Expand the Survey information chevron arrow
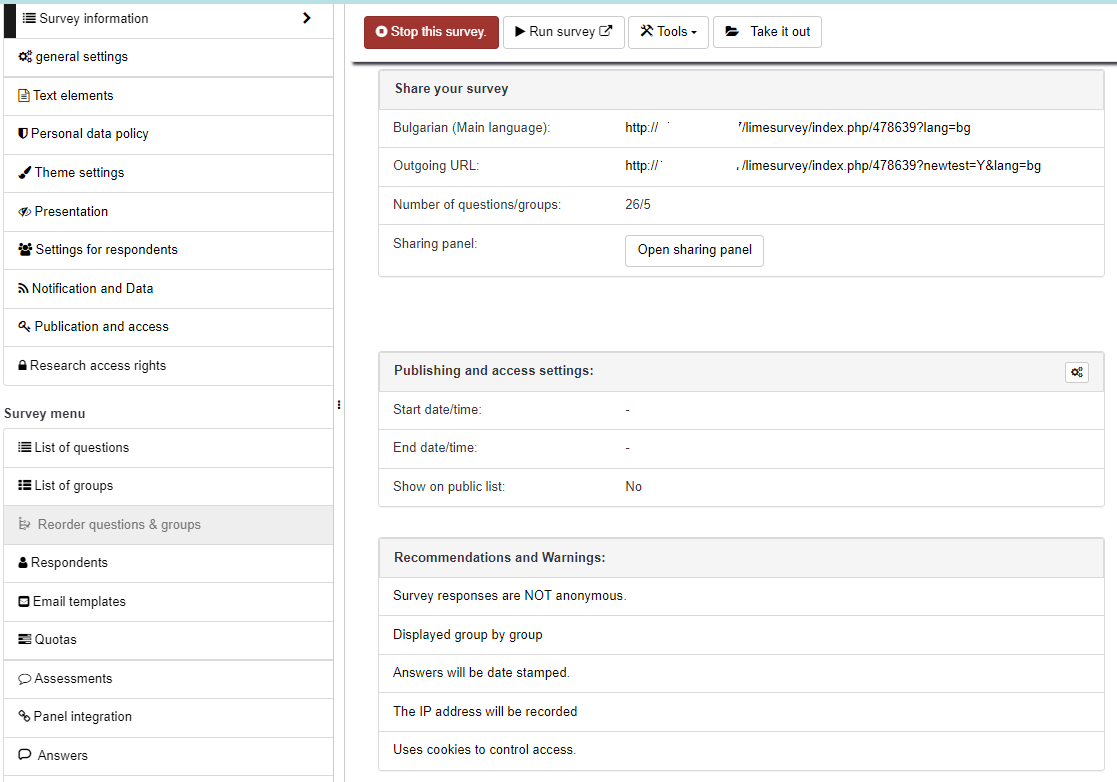 click(x=307, y=18)
